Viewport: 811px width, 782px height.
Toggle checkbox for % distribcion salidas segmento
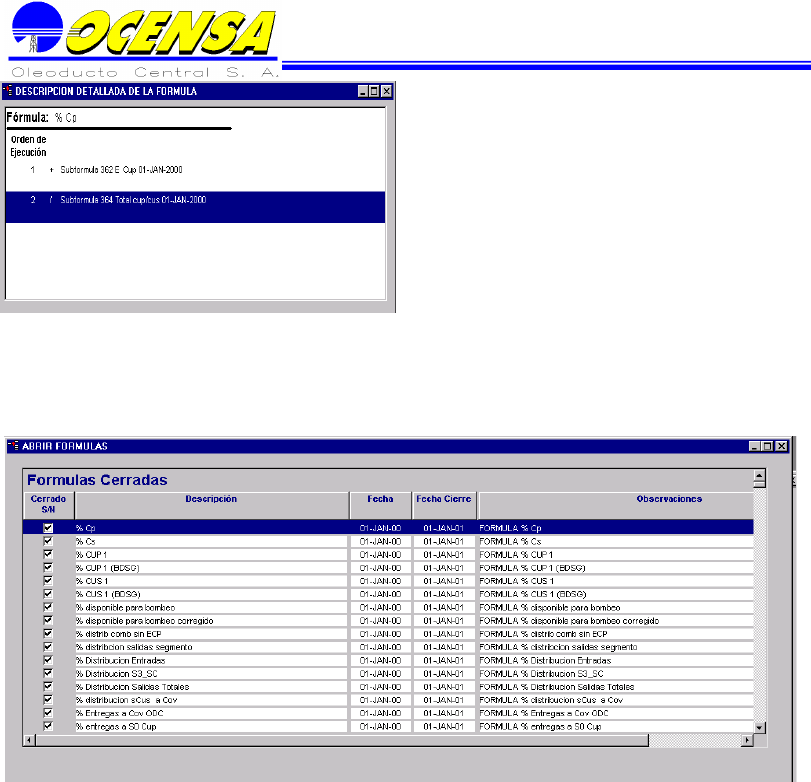pos(48,646)
